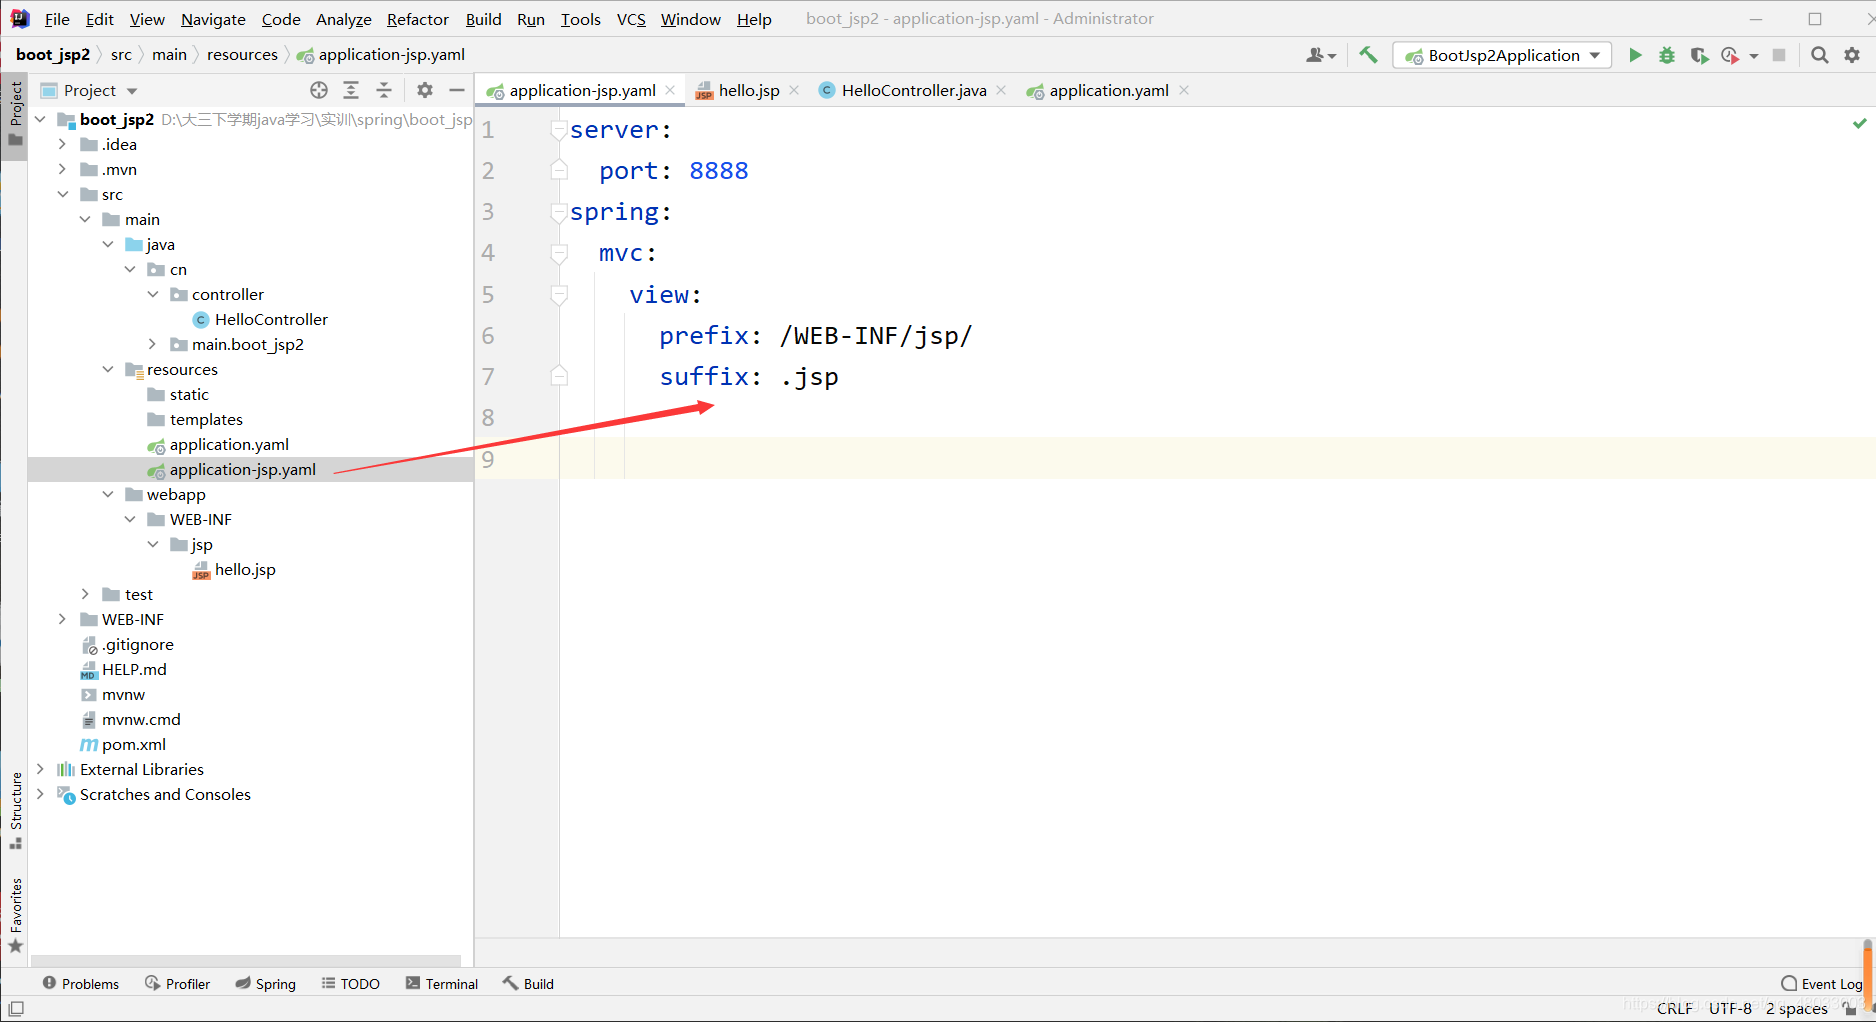
Task: Open the Navigate menu
Action: [x=213, y=19]
